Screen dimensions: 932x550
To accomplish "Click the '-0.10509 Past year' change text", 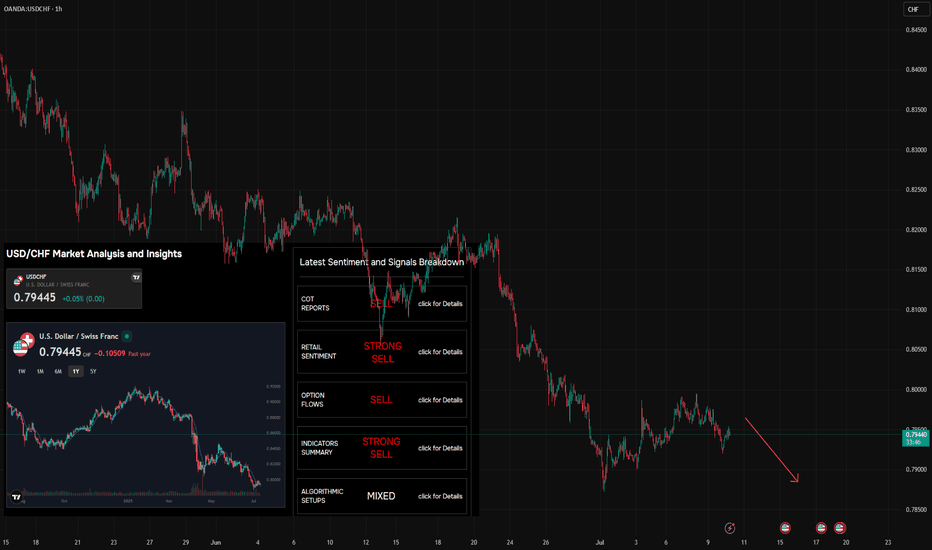I will pos(122,354).
